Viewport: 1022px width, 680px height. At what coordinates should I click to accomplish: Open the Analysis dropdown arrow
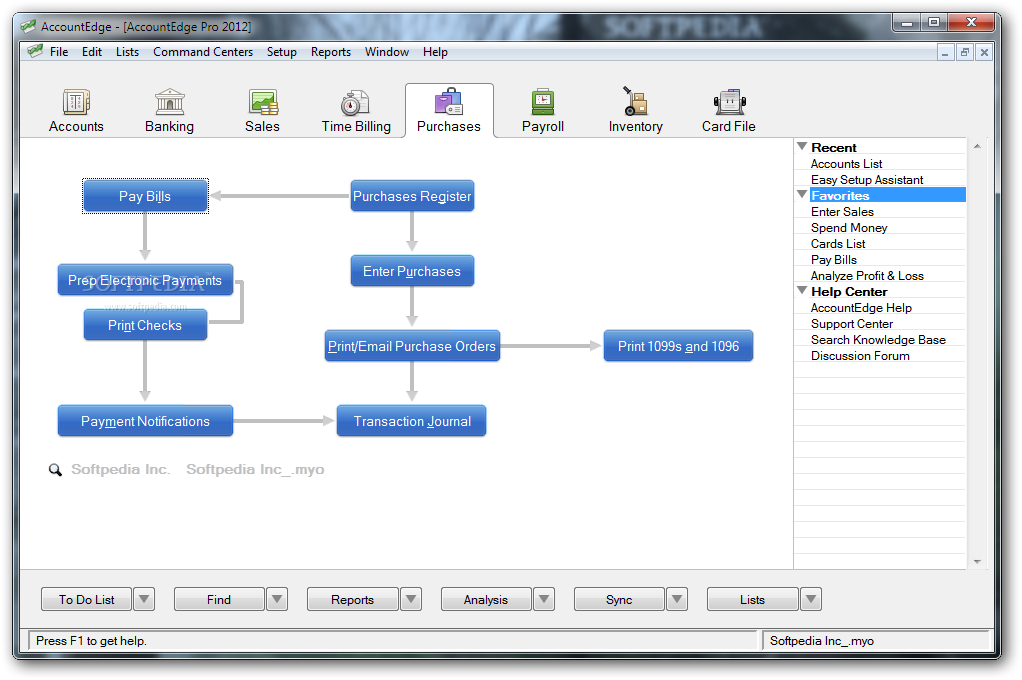(x=544, y=599)
